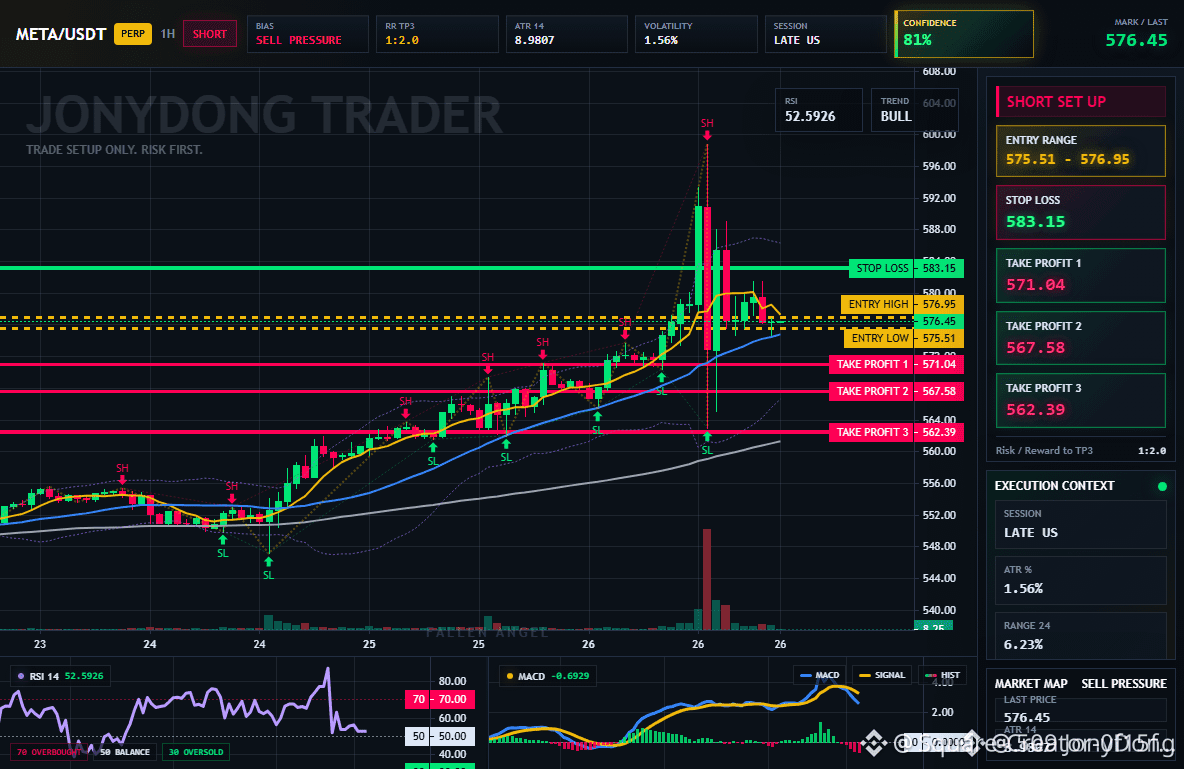Click the TAKE PROFIT 3 chart line label
Viewport: 1184px width, 769px height.
(896, 432)
